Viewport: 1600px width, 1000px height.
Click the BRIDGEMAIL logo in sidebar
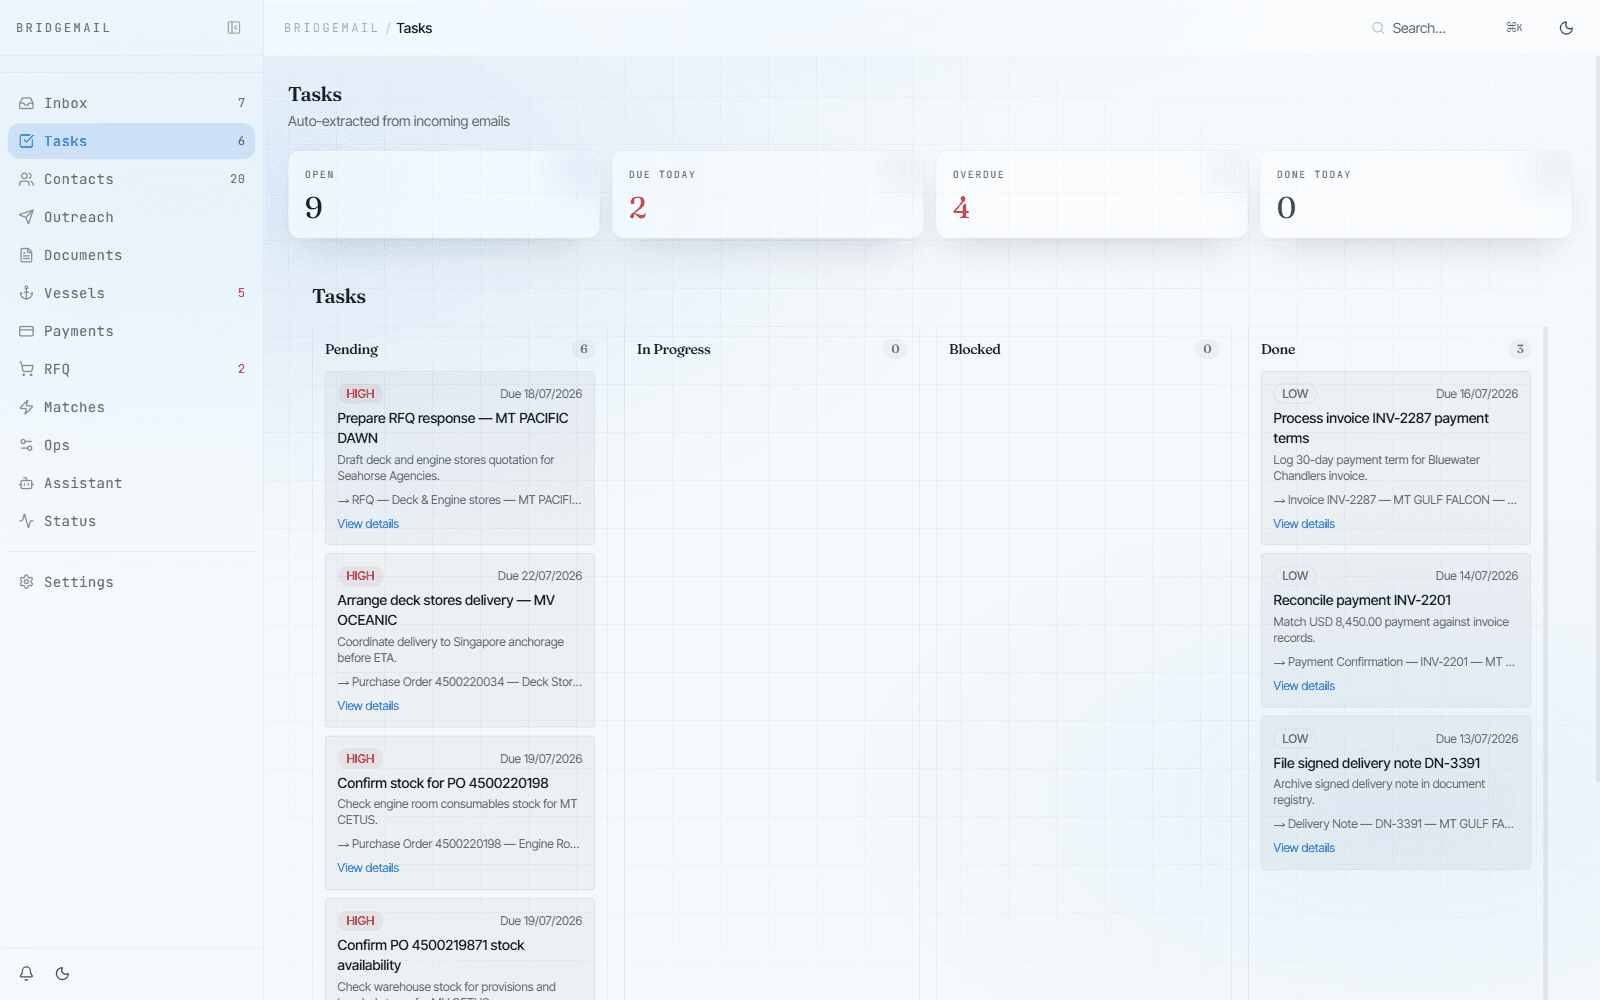[x=63, y=28]
